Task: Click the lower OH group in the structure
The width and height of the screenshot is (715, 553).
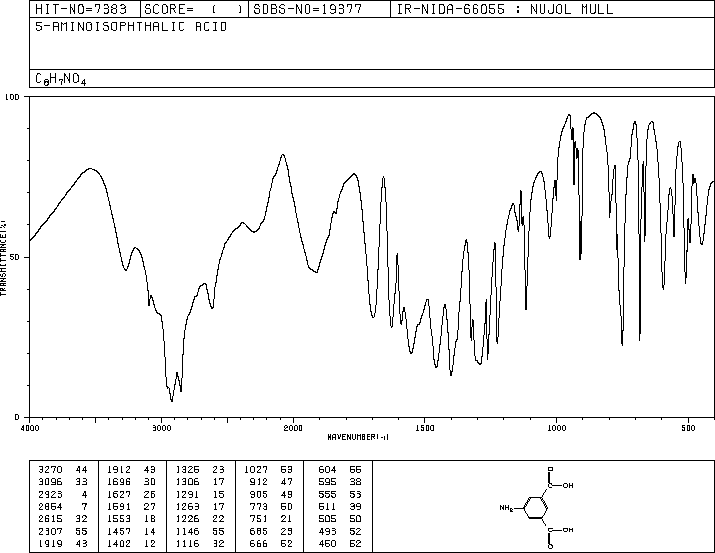Action: (568, 530)
